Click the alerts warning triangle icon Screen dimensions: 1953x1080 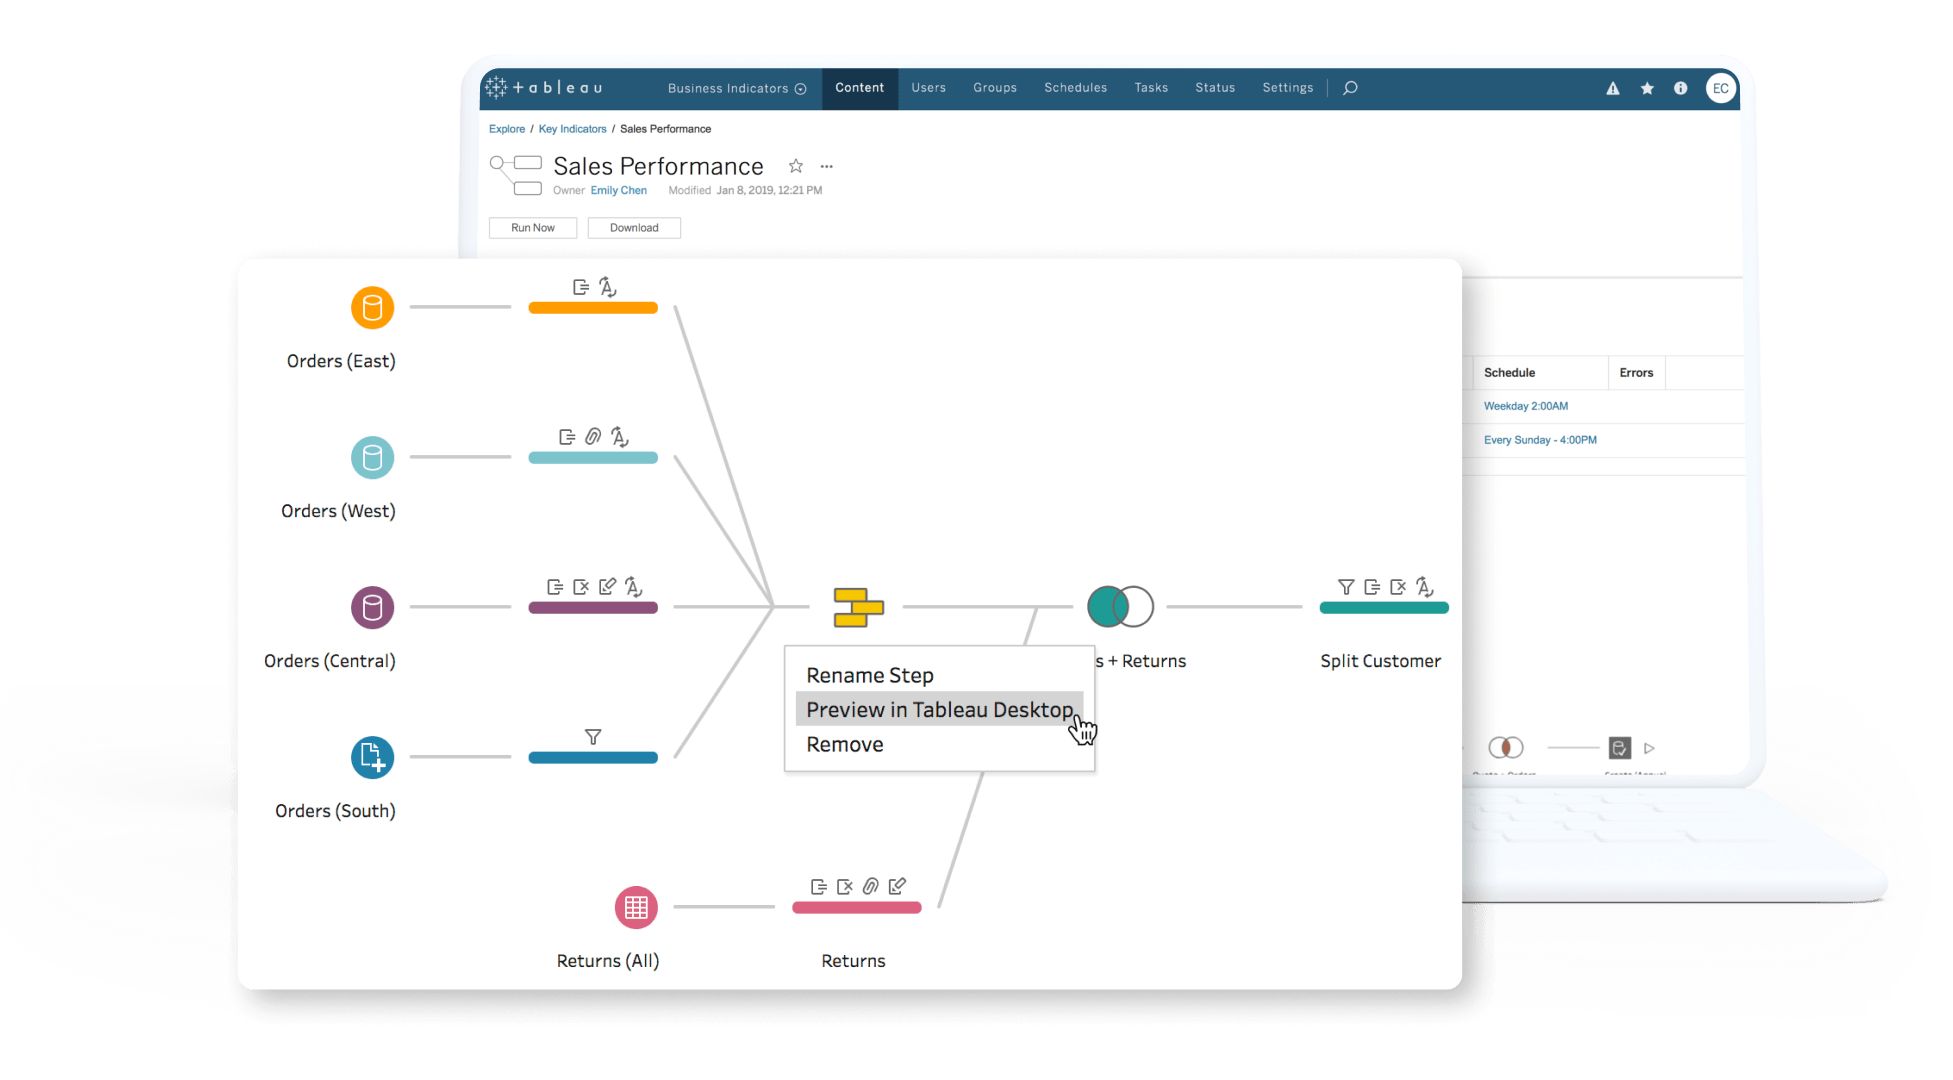tap(1613, 89)
